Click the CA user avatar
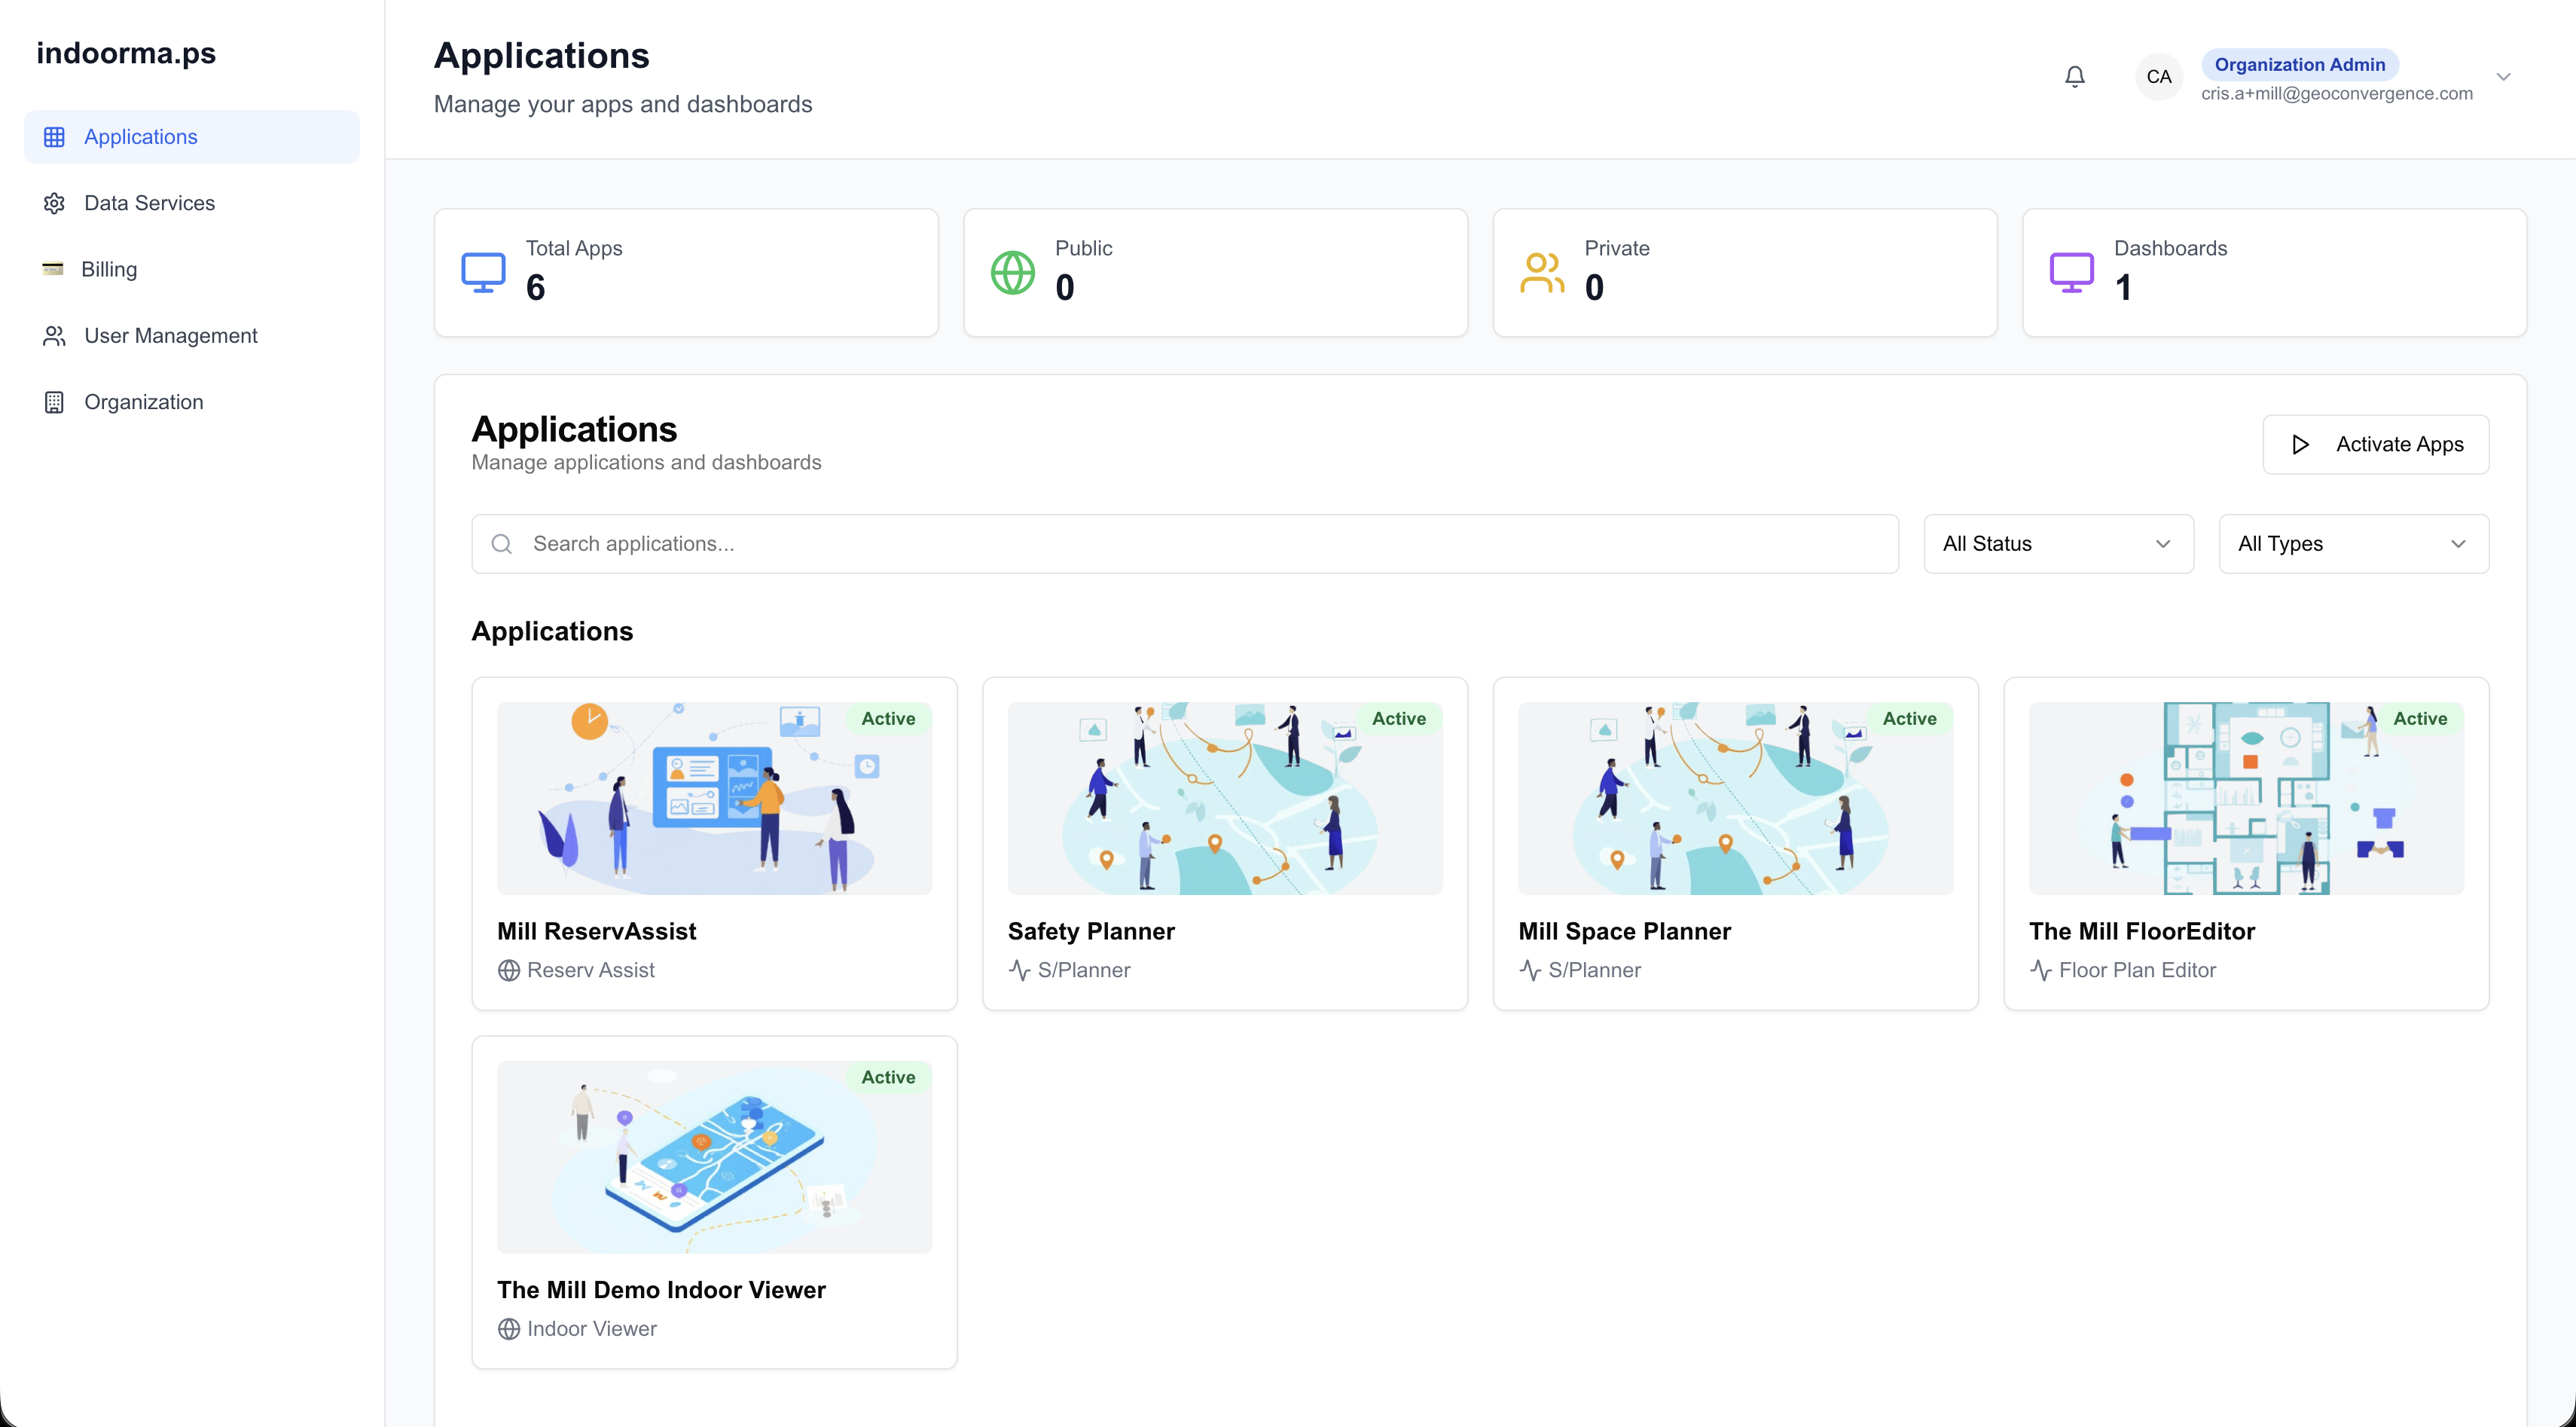The width and height of the screenshot is (2576, 1427). tap(2159, 77)
